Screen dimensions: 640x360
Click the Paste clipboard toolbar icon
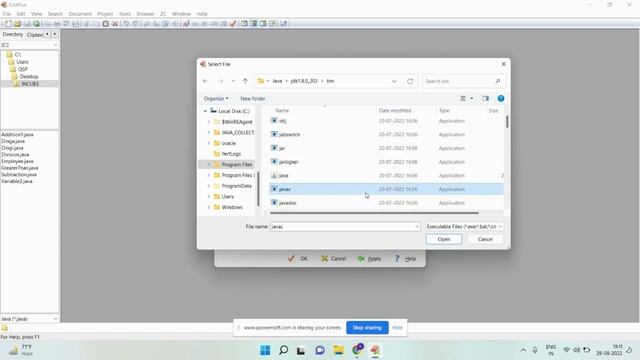105,24
